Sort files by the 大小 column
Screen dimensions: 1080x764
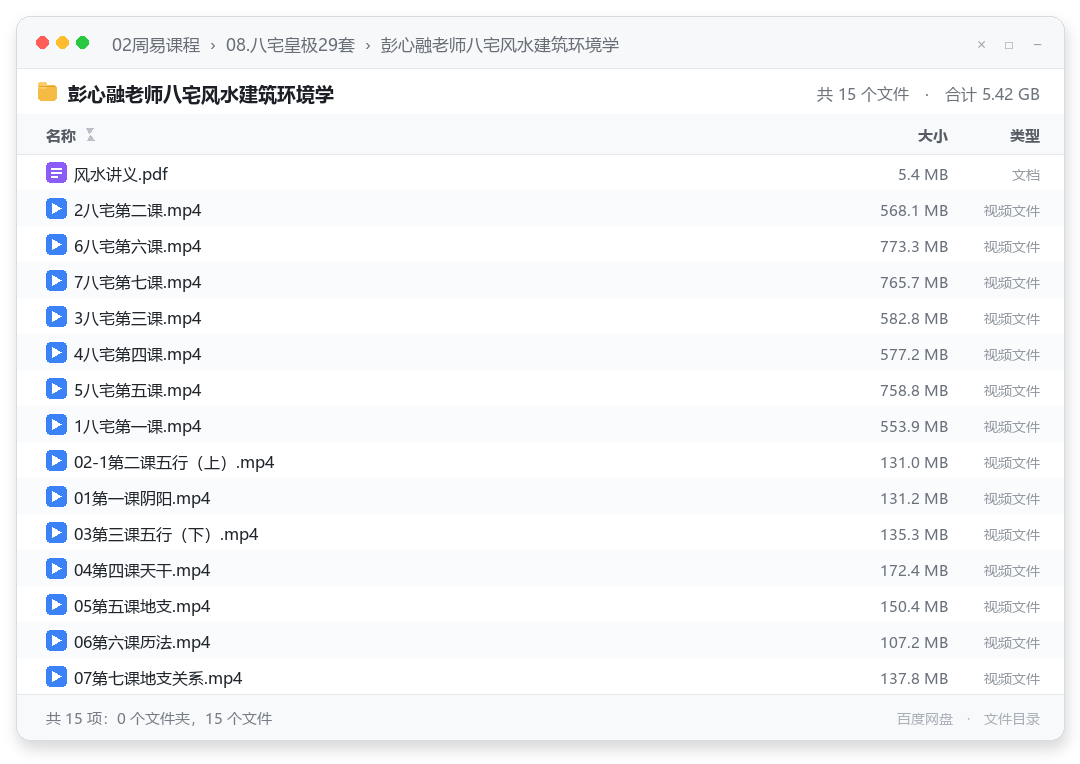point(933,136)
